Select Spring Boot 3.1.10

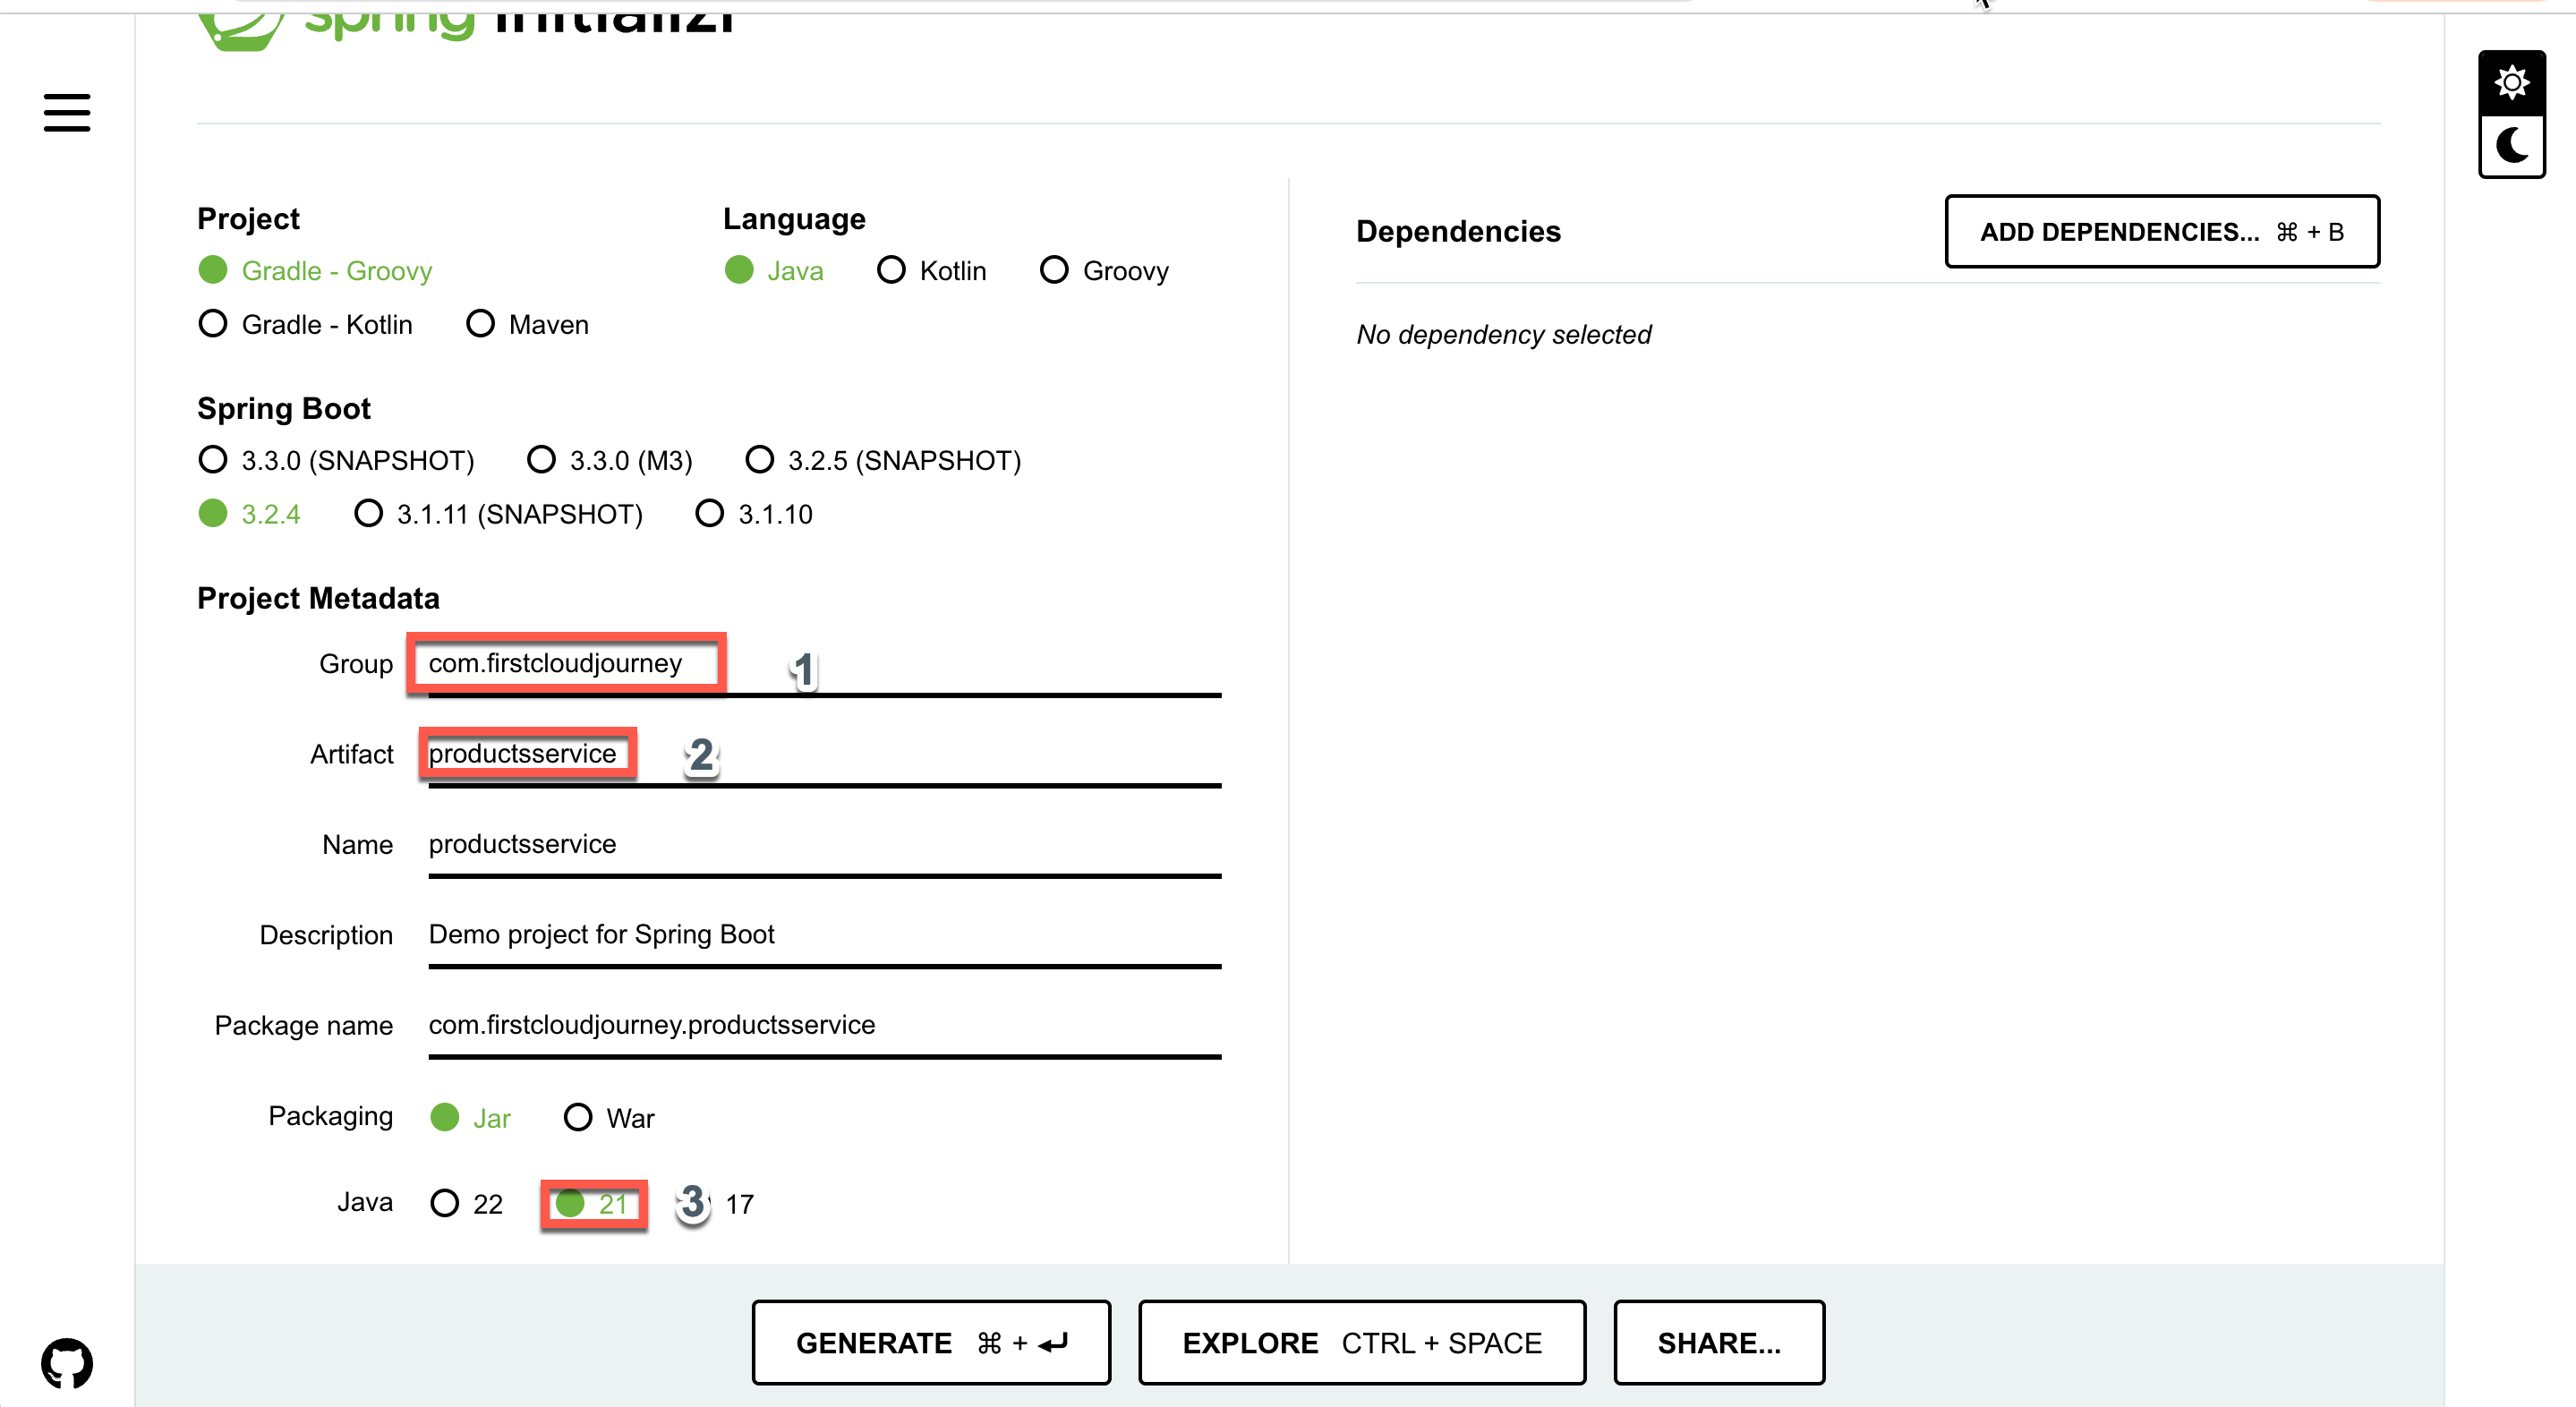click(x=754, y=514)
